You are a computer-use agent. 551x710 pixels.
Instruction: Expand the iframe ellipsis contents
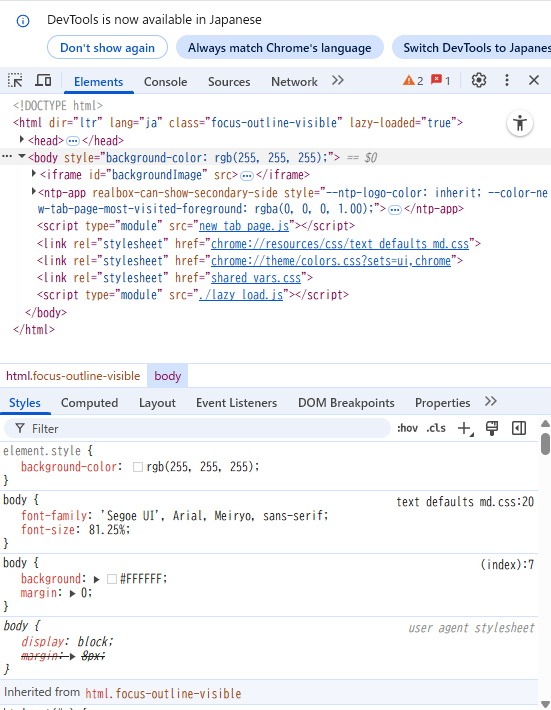[x=247, y=175]
